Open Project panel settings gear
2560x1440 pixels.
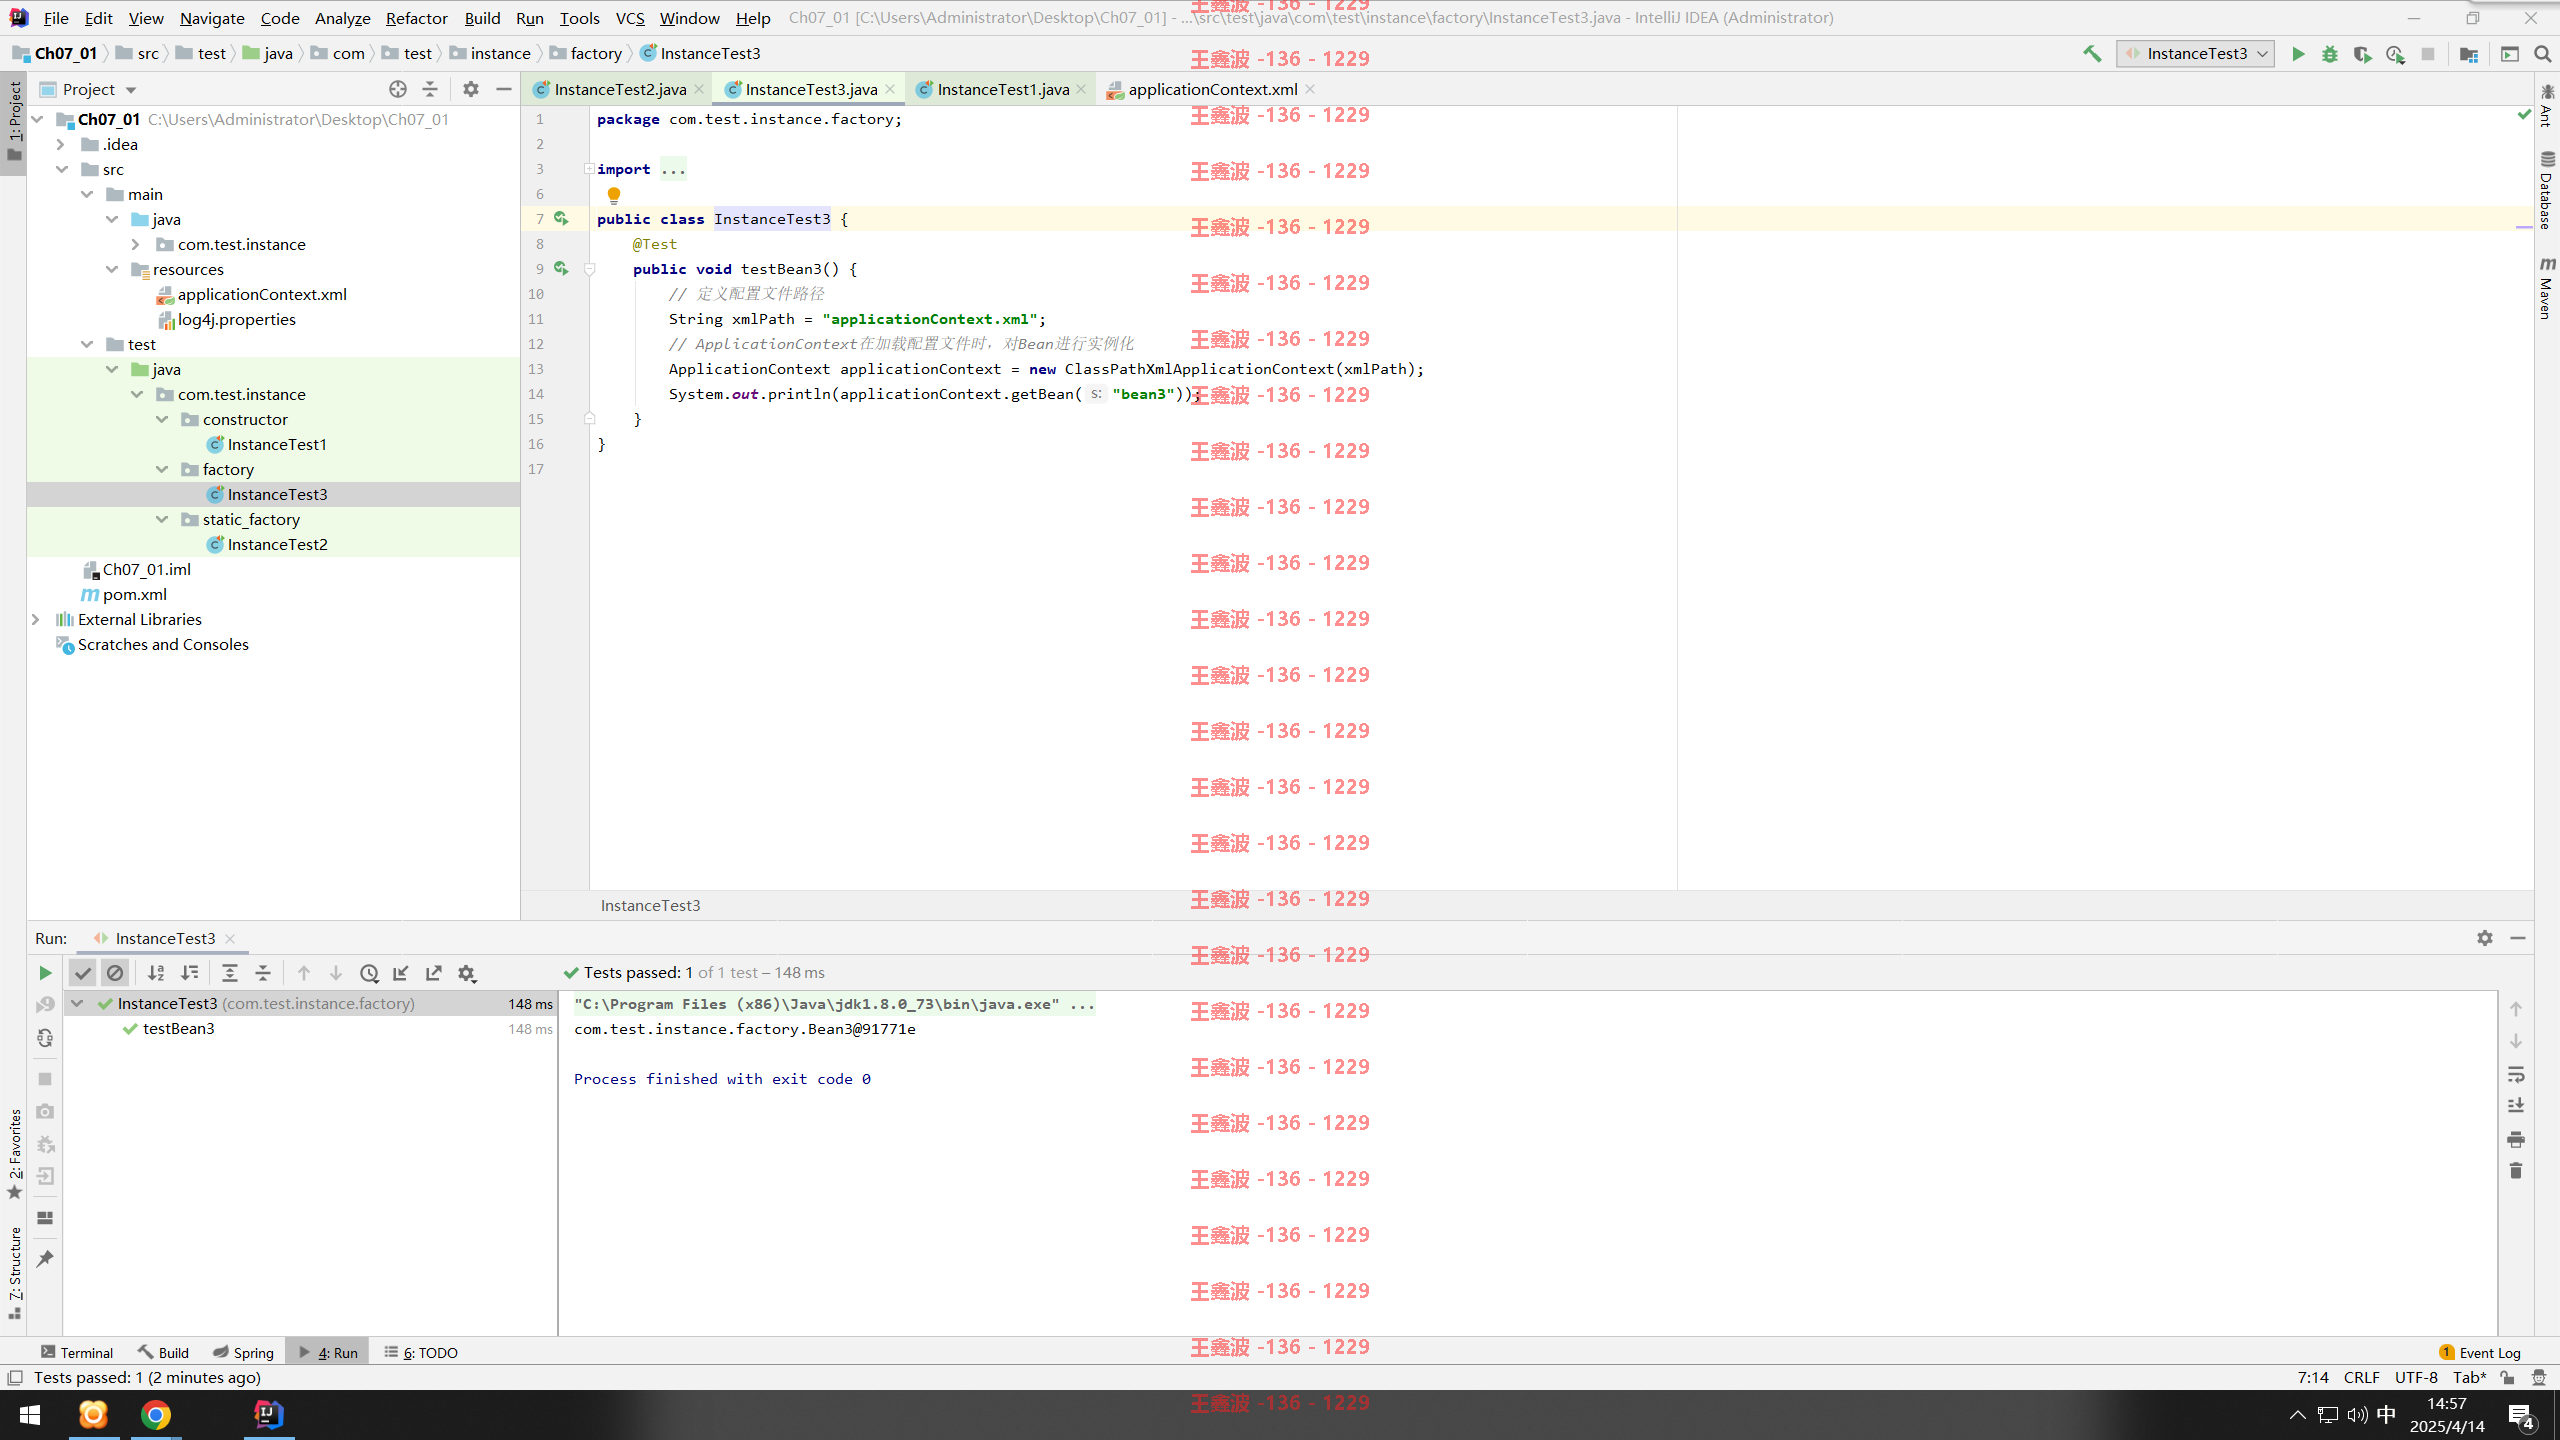[x=471, y=89]
